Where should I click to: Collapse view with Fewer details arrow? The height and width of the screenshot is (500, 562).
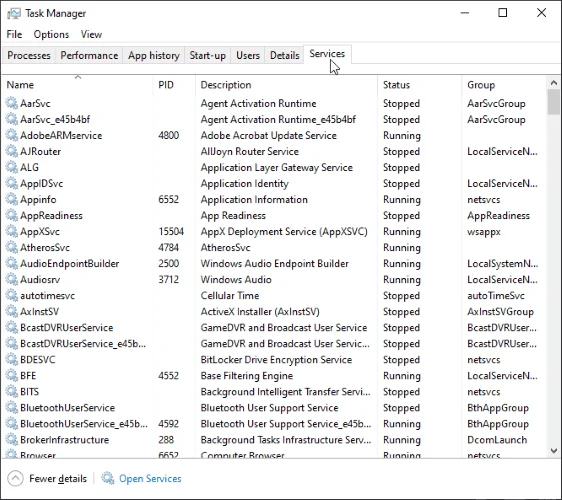tap(15, 478)
